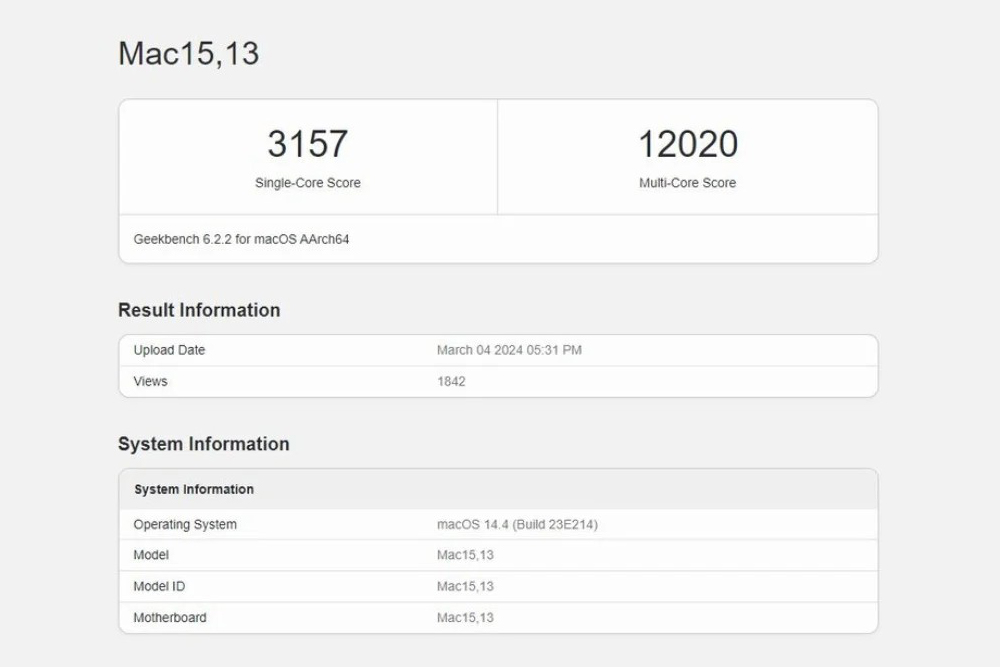The height and width of the screenshot is (667, 1000).
Task: Select the views count 1842
Action: pyautogui.click(x=451, y=381)
